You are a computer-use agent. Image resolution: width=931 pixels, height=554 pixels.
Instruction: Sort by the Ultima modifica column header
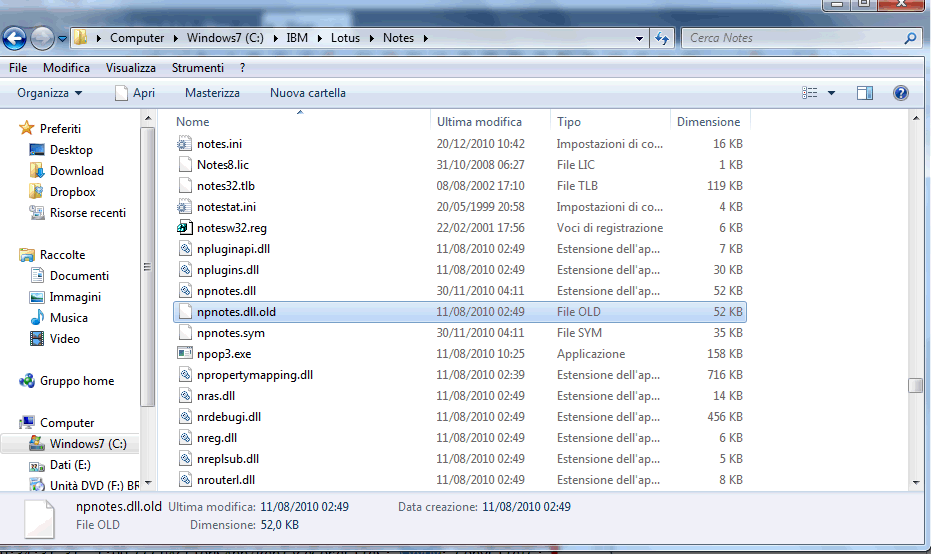(x=479, y=122)
